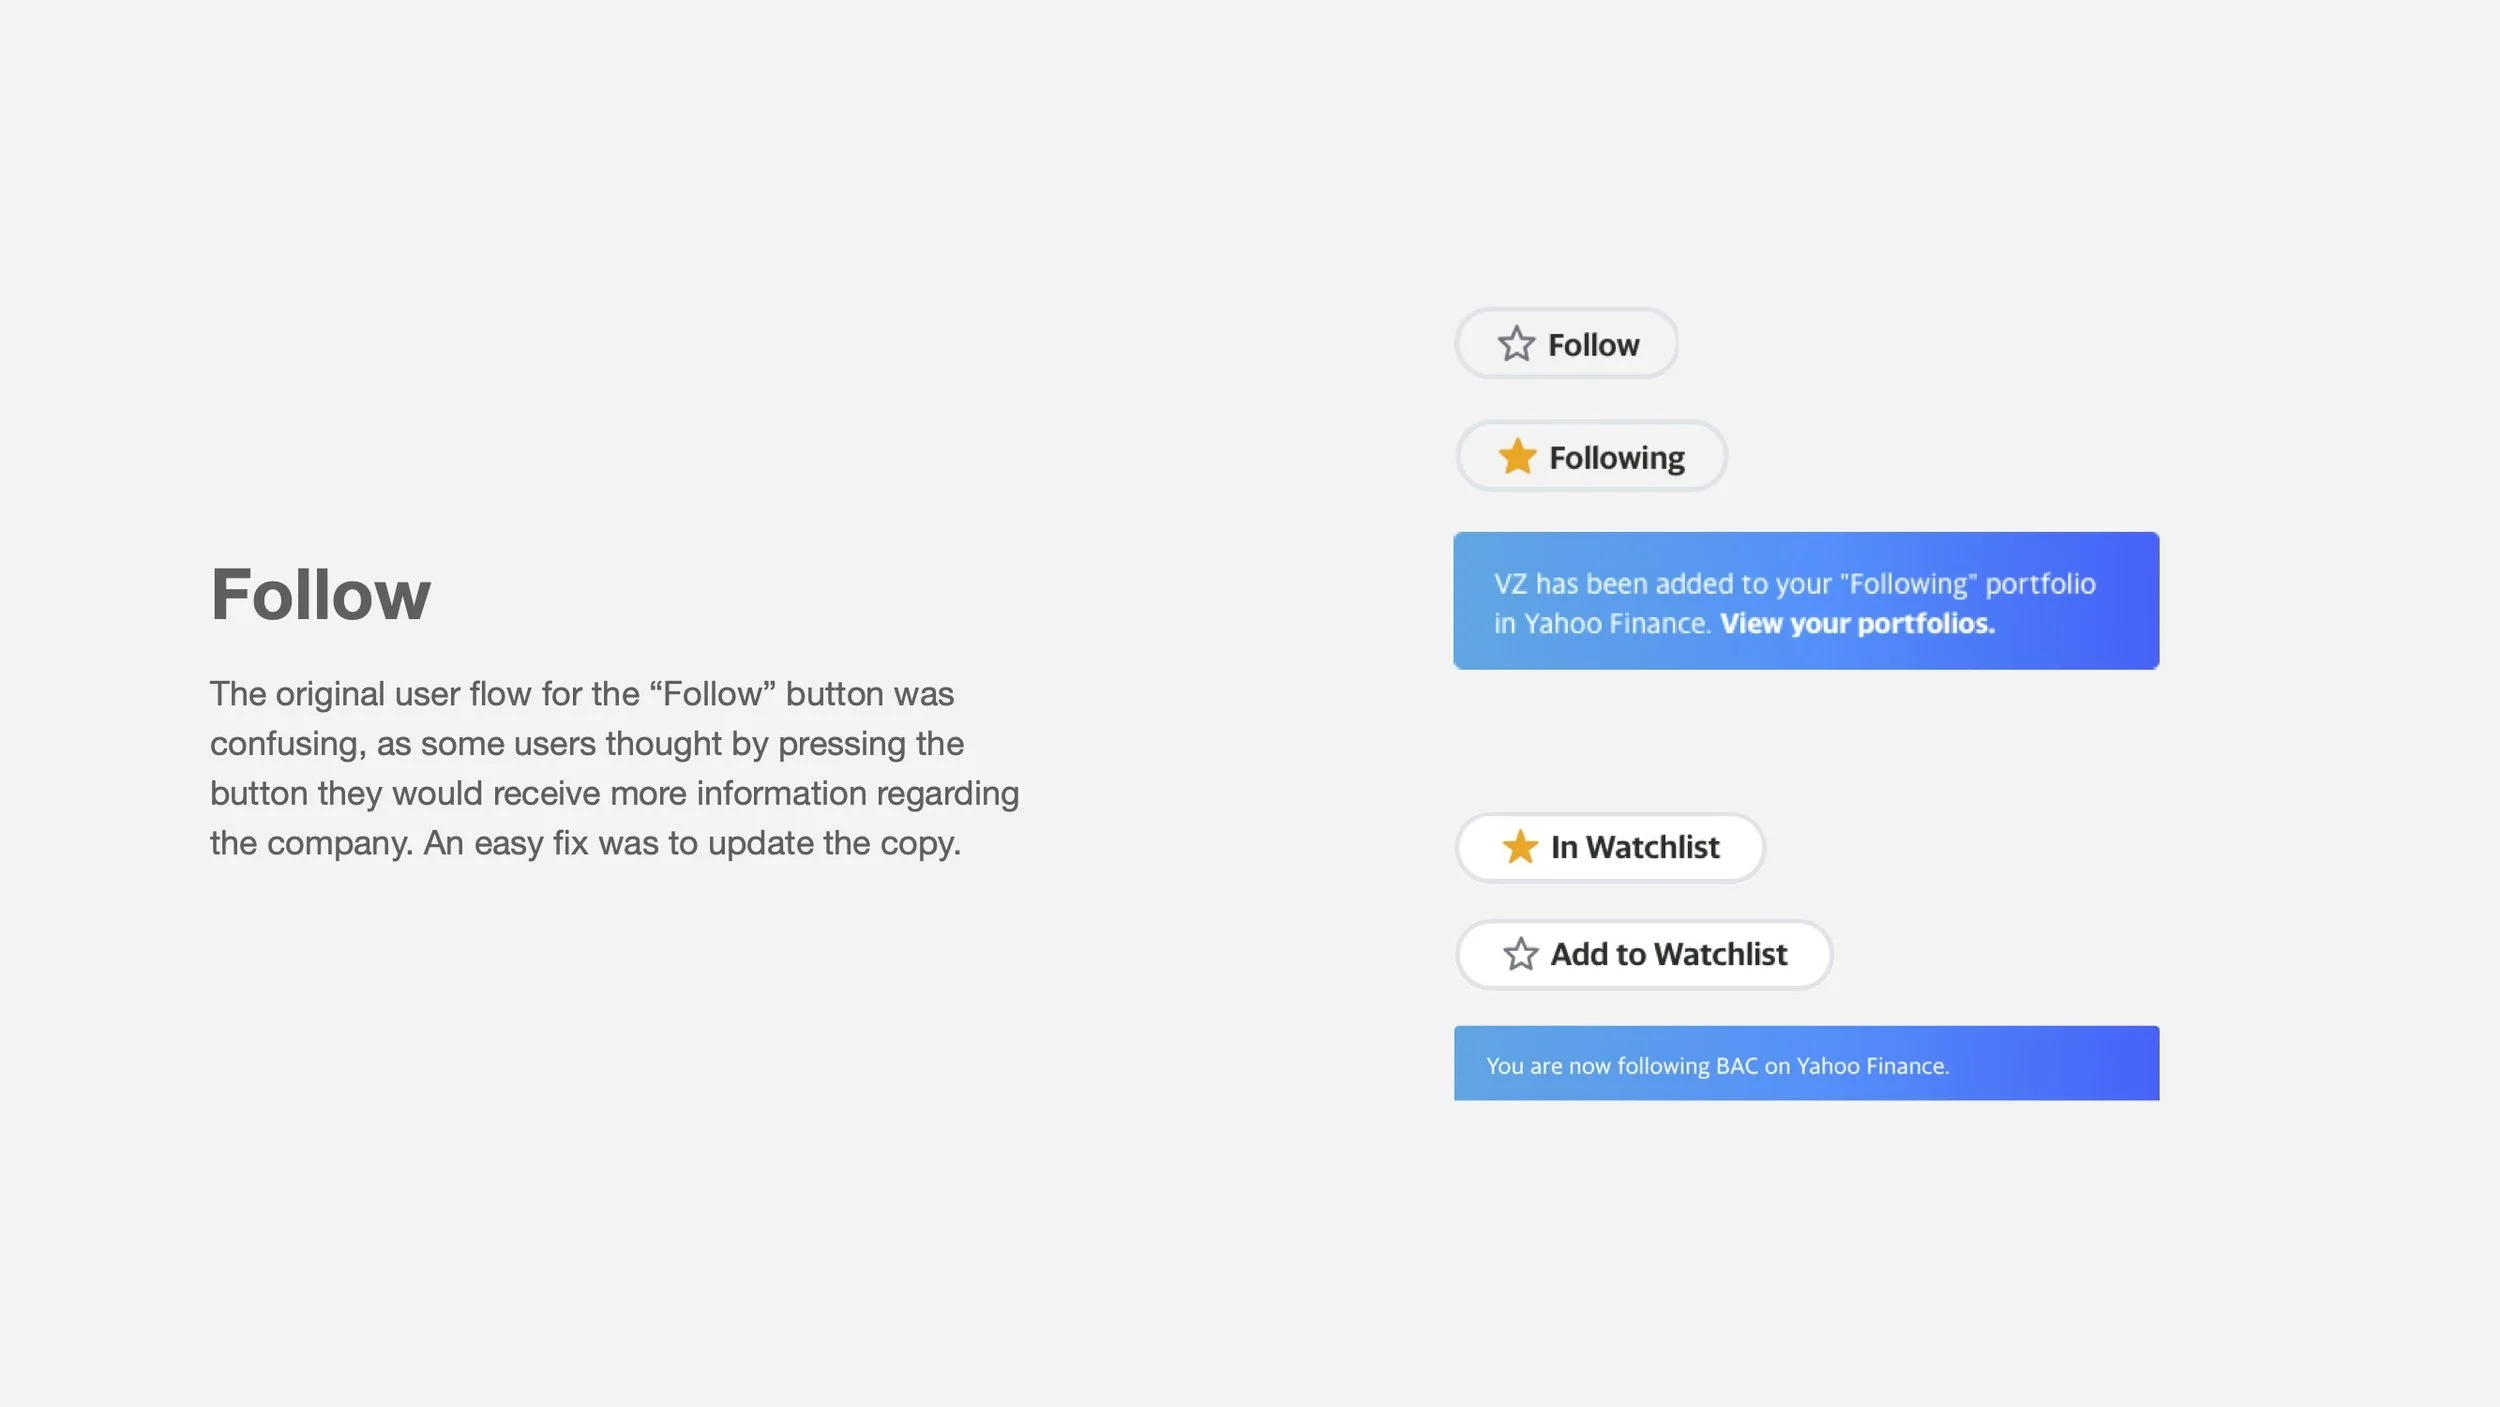Toggle the Following button label off
Screen dimensions: 2500x1407
pos(1616,458)
